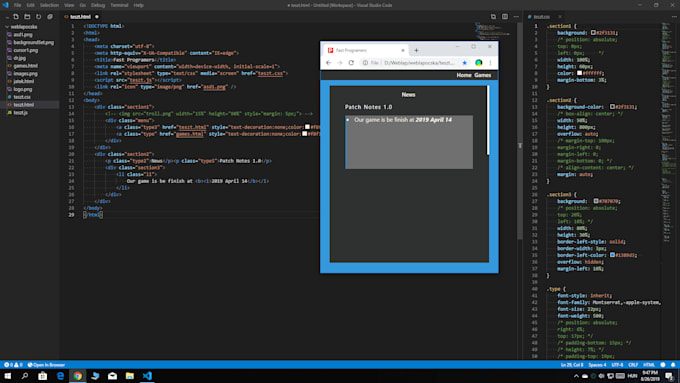
Task: Open Mail app from taskbar
Action: (112, 376)
